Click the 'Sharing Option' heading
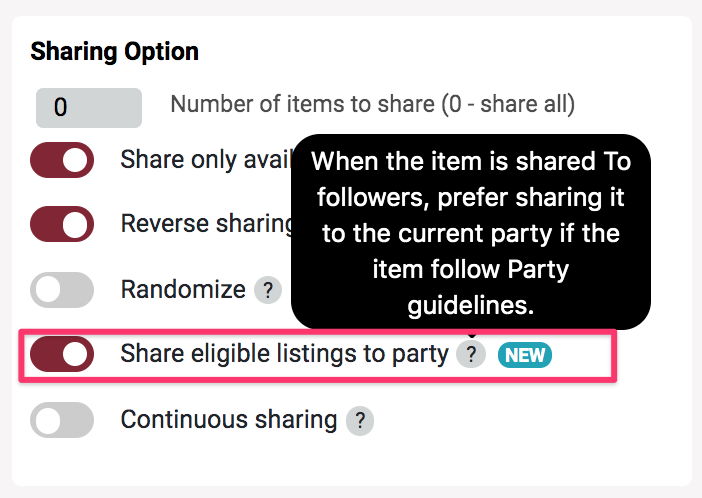Viewport: 702px width, 498px height. [x=115, y=51]
